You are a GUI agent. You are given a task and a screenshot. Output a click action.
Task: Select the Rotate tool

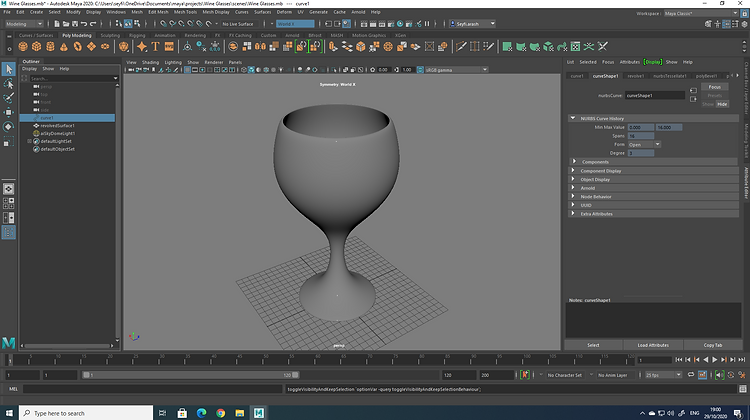9,127
